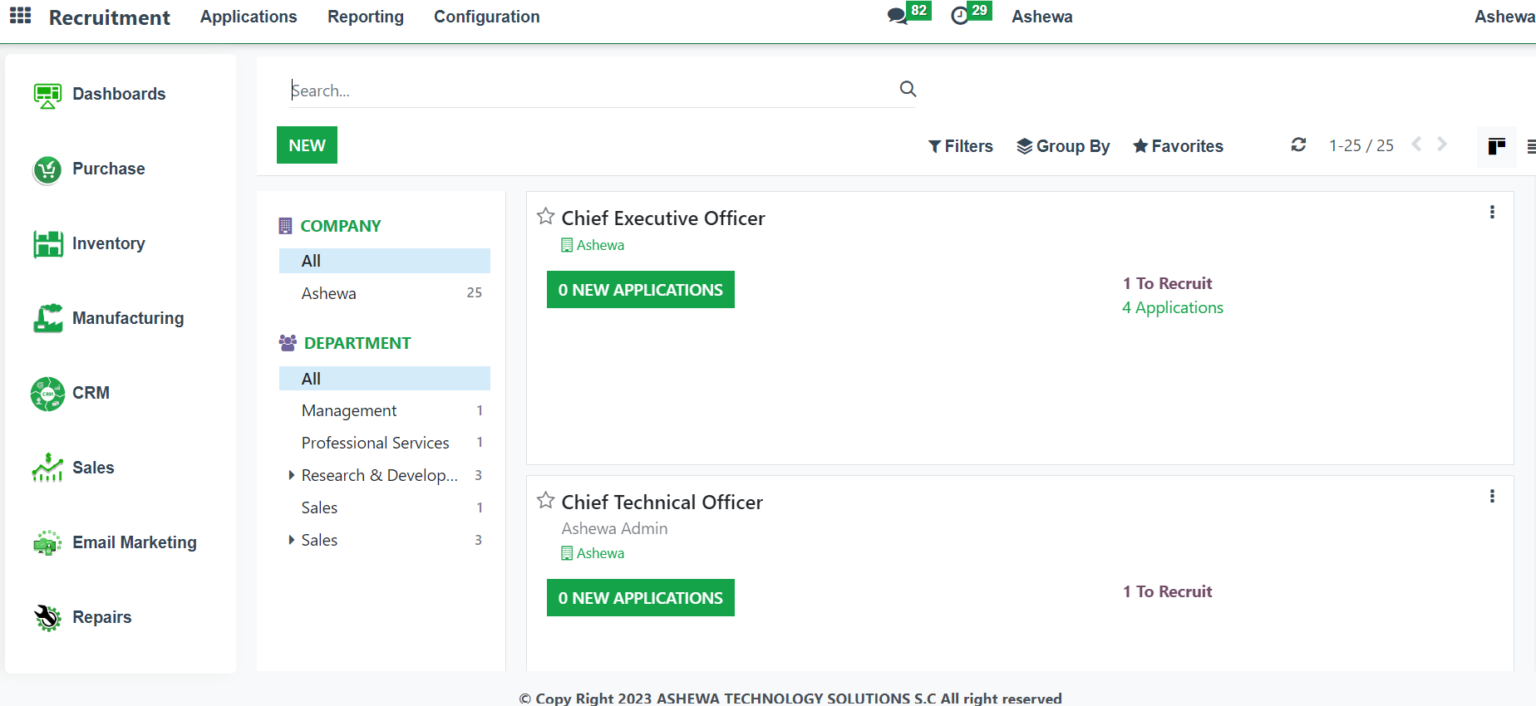Open the 4 Applications link
Viewport: 1536px width, 706px height.
(x=1173, y=308)
